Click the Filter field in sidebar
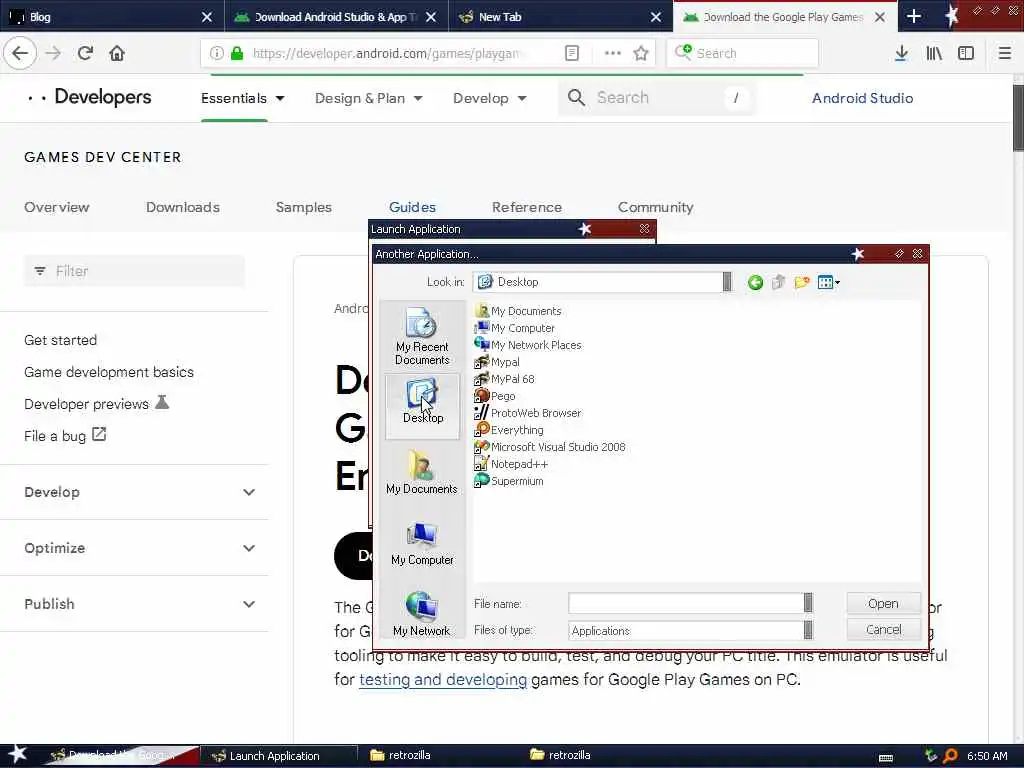The width and height of the screenshot is (1024, 768). click(135, 271)
